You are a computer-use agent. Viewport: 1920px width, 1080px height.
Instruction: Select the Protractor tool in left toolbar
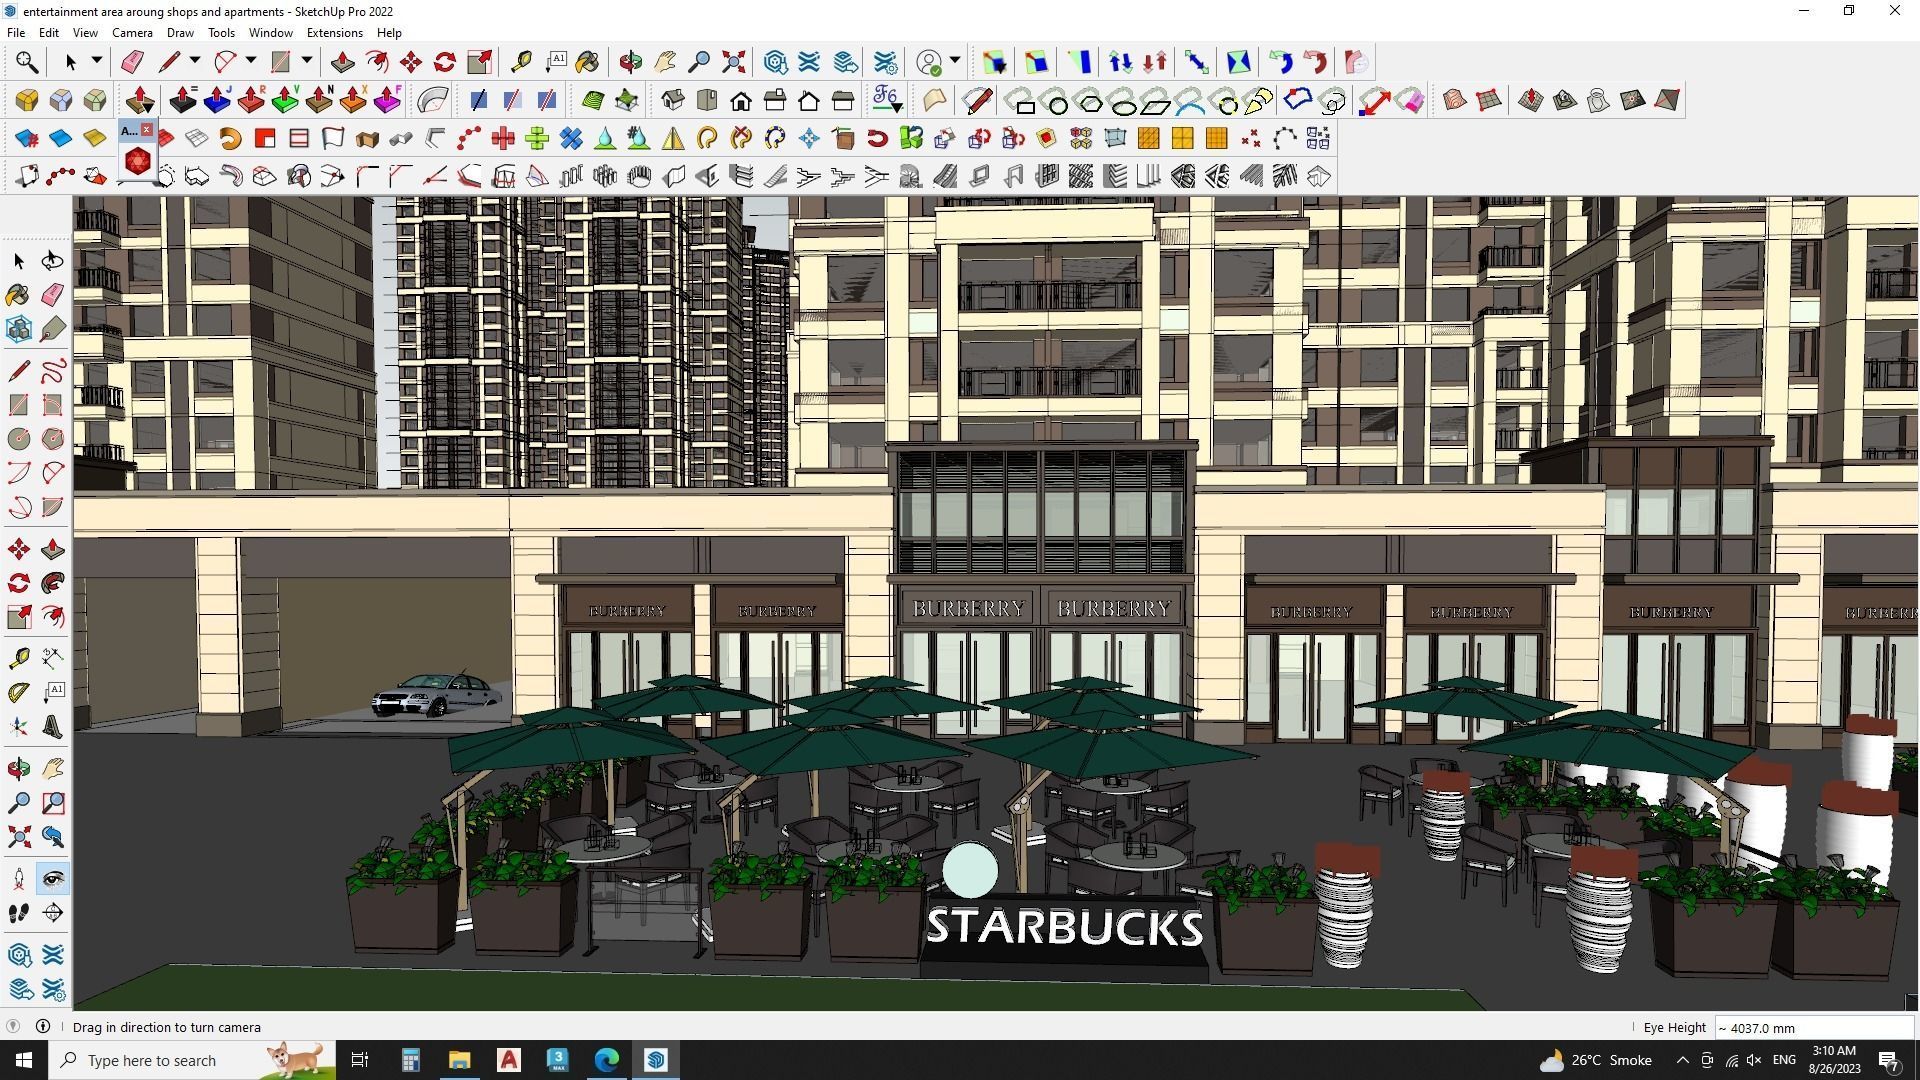point(19,692)
